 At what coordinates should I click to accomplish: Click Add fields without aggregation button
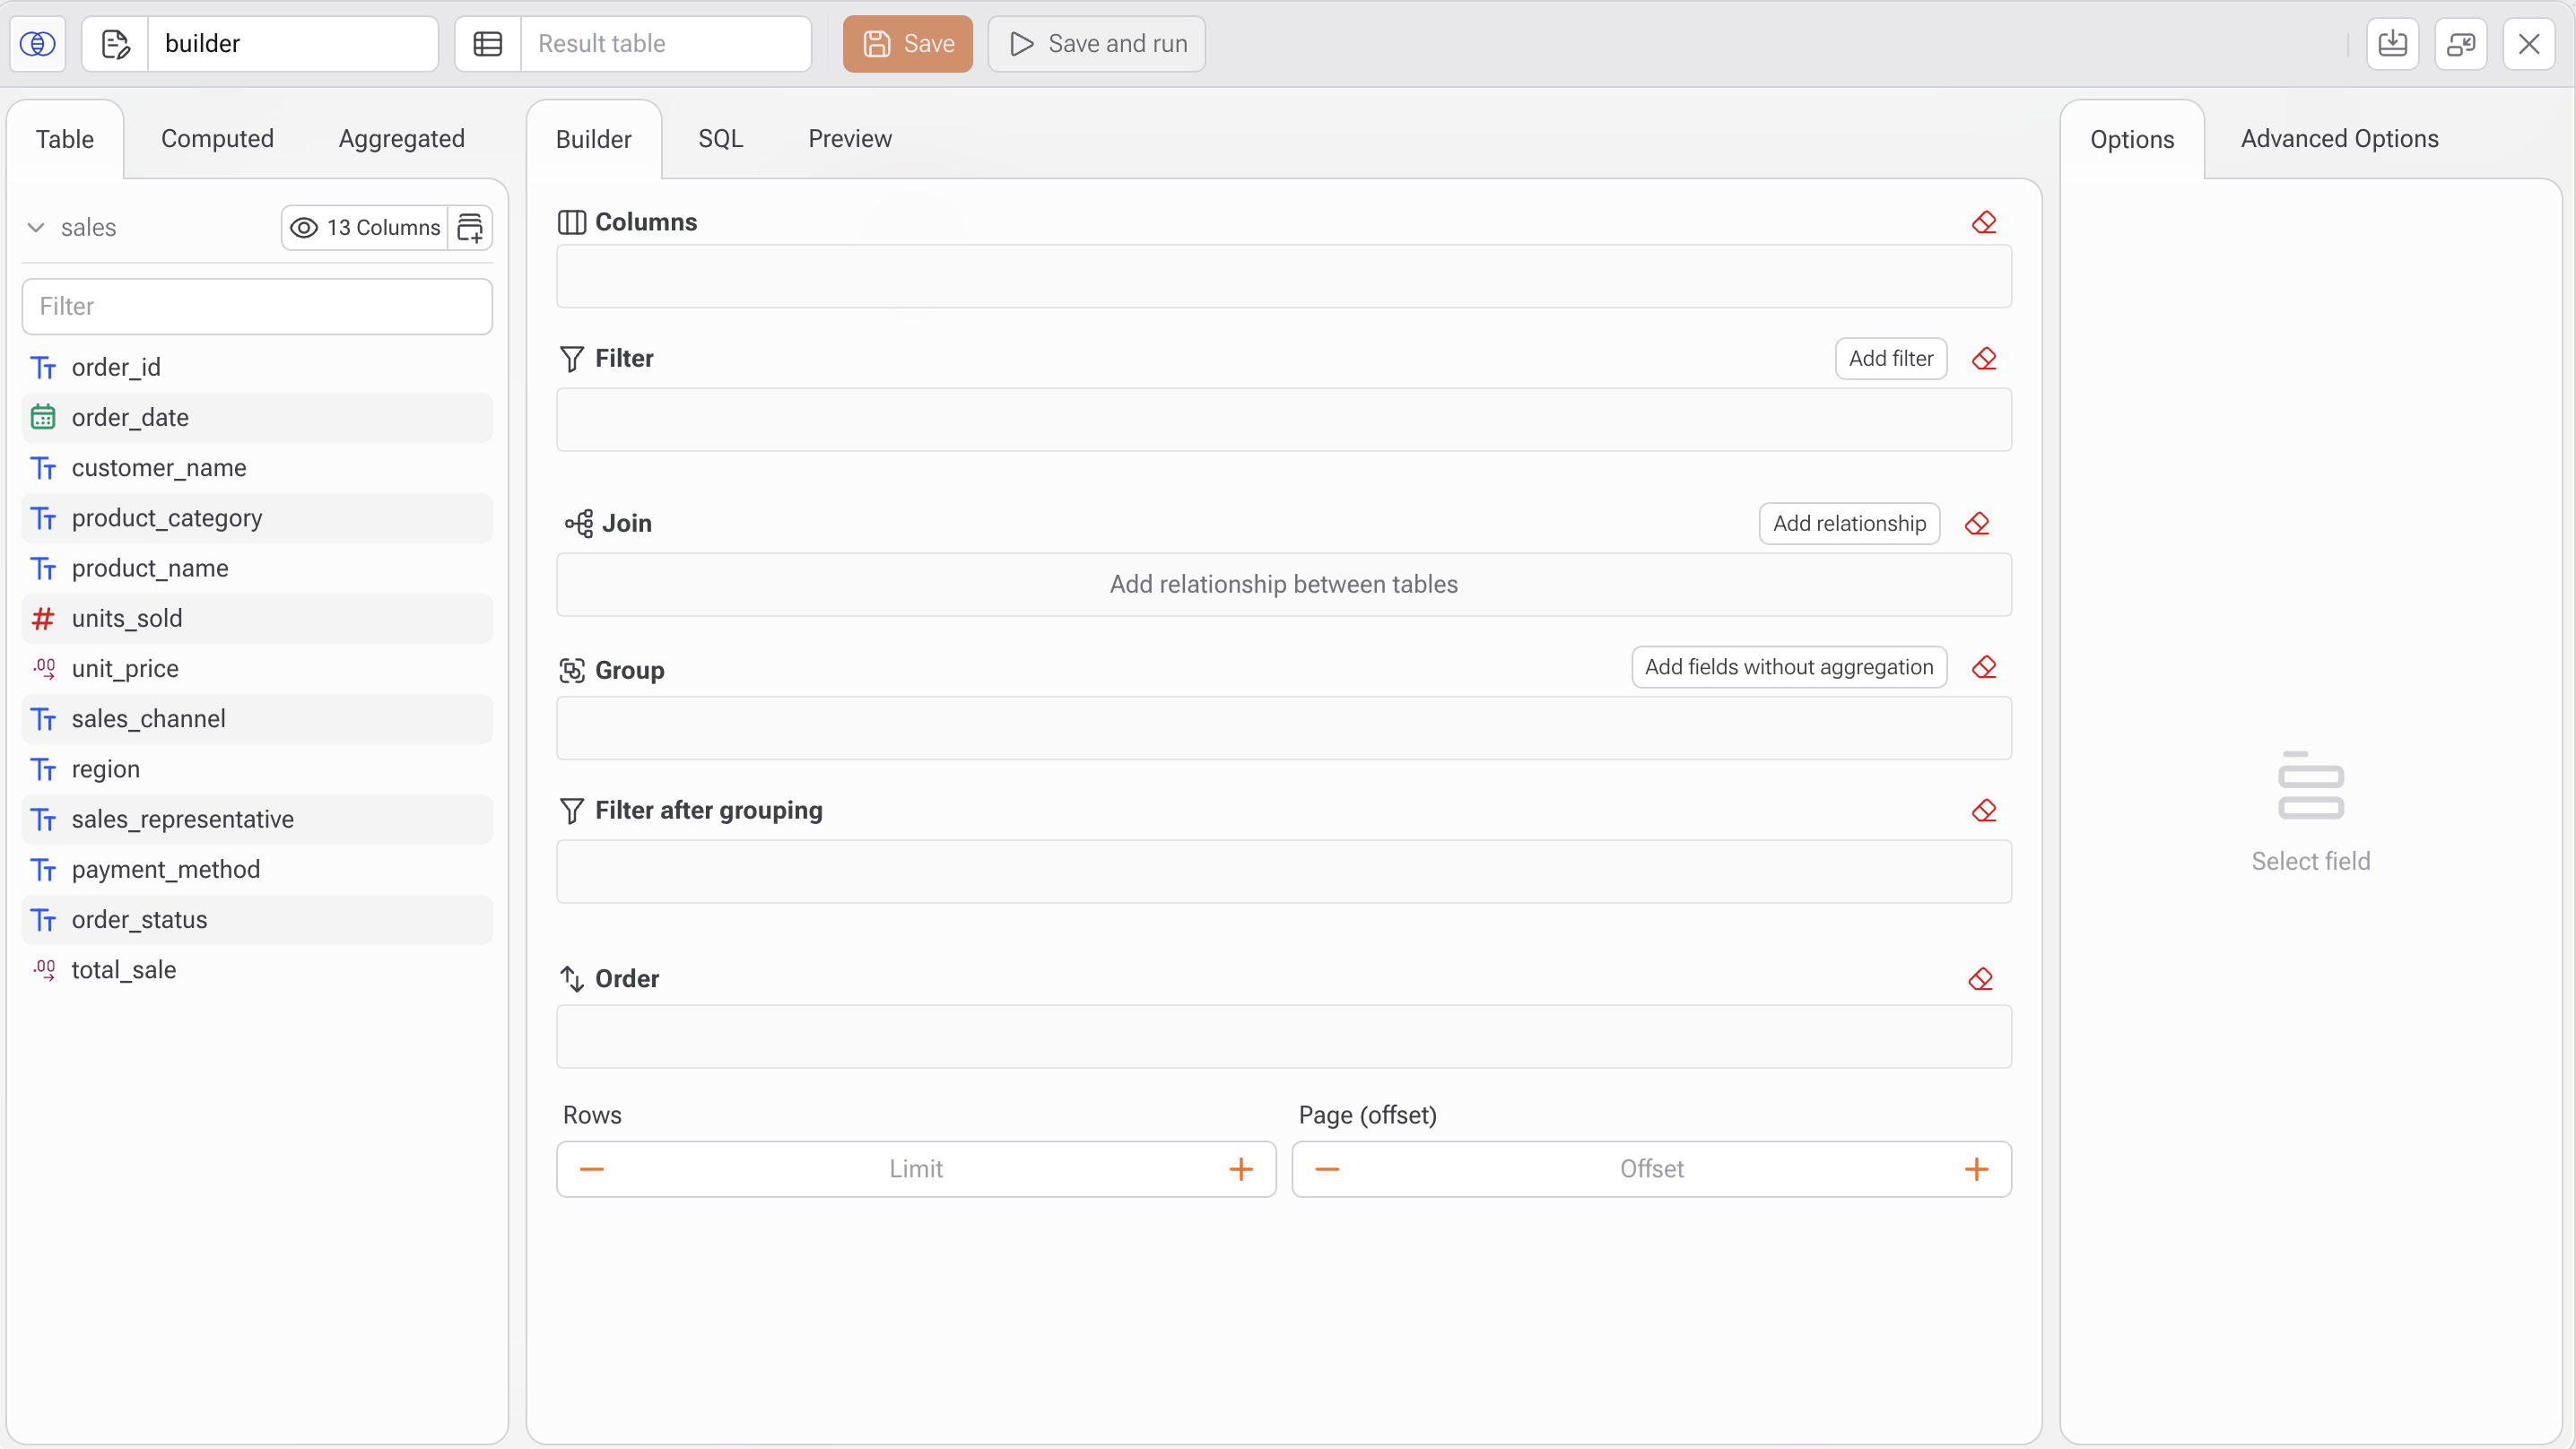point(1788,667)
